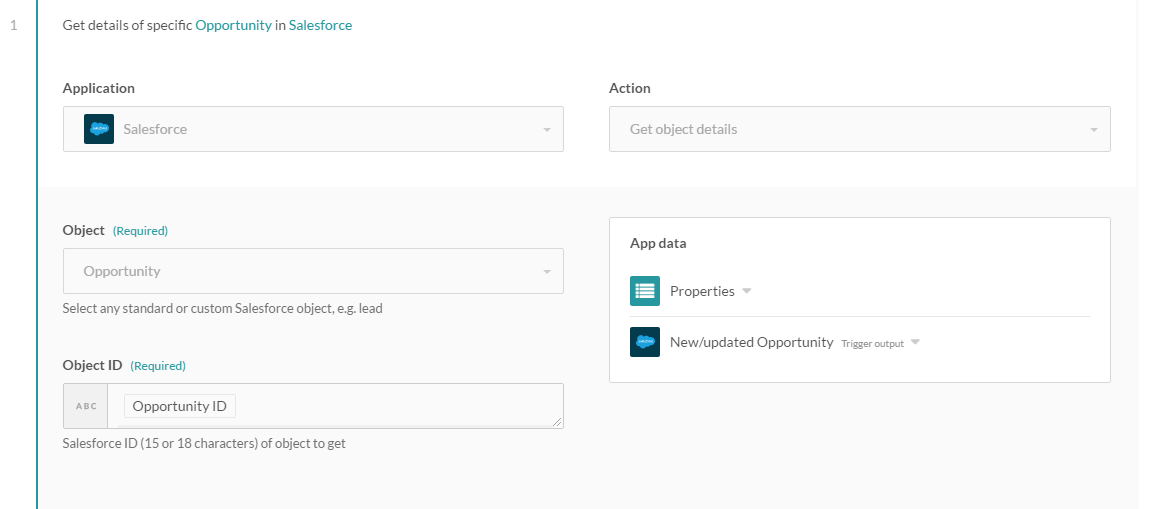Open the Application dropdown arrow
The image size is (1151, 509).
pos(547,130)
